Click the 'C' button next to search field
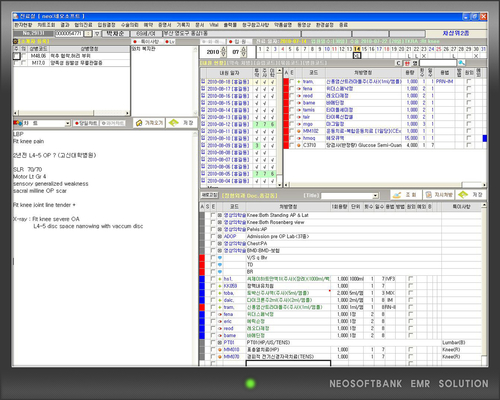The image size is (500, 400). pyautogui.click(x=399, y=63)
